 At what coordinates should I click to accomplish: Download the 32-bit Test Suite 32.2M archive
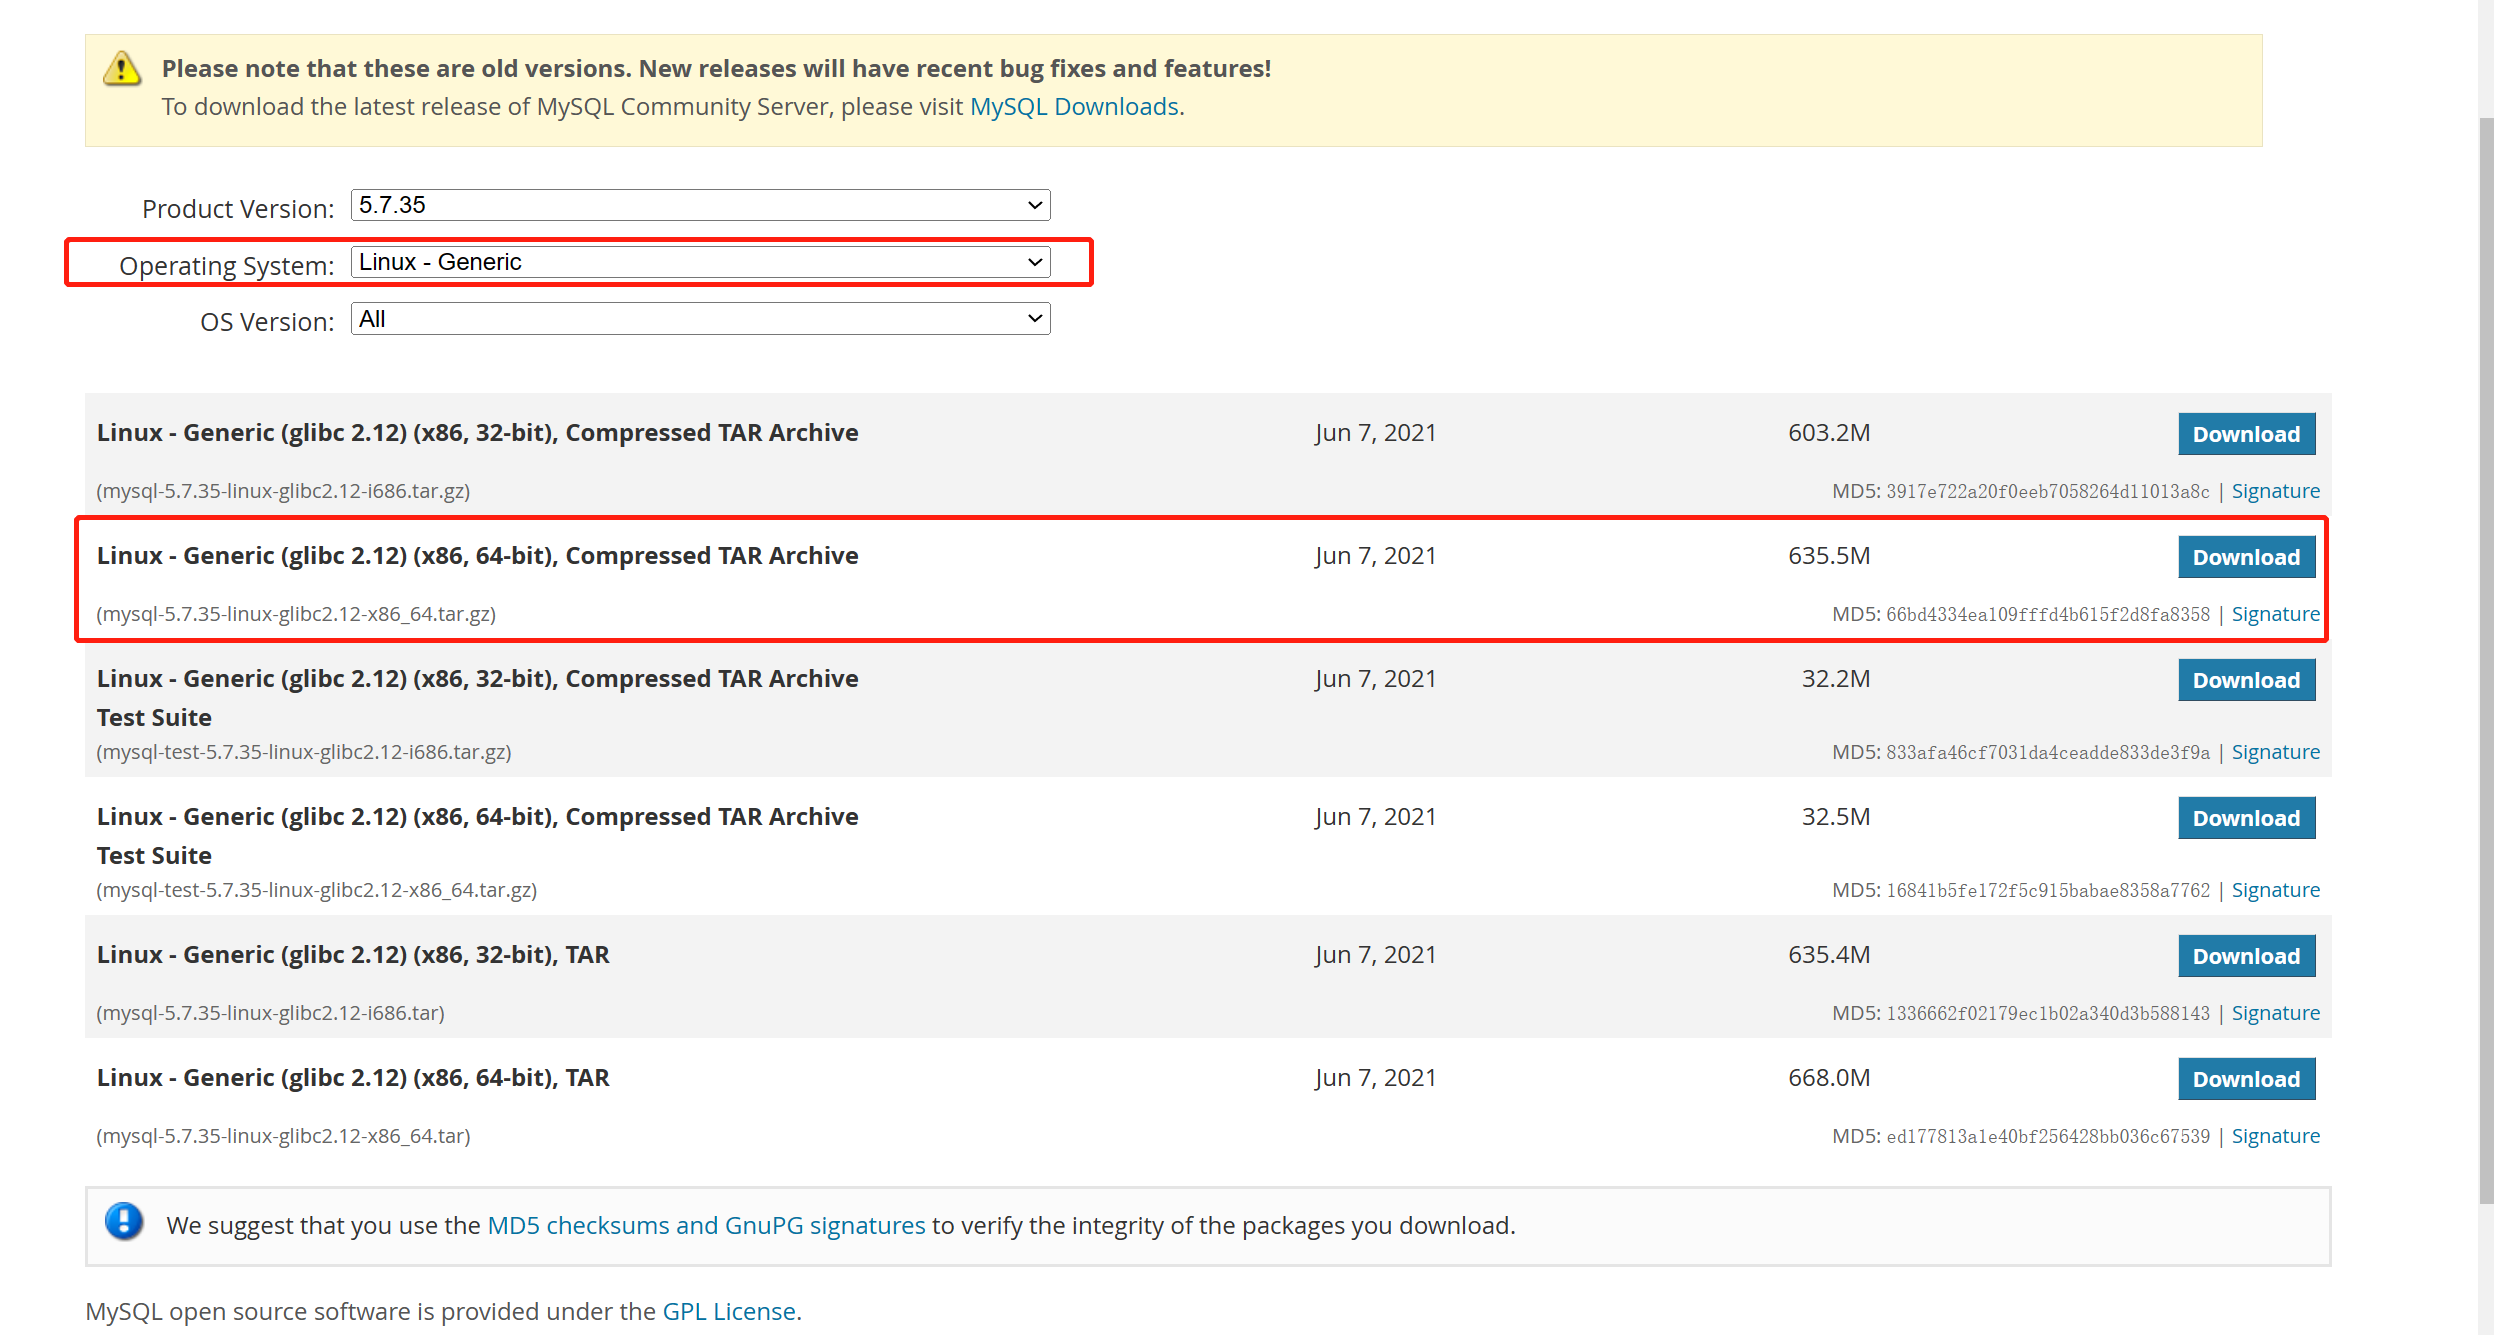(x=2246, y=680)
